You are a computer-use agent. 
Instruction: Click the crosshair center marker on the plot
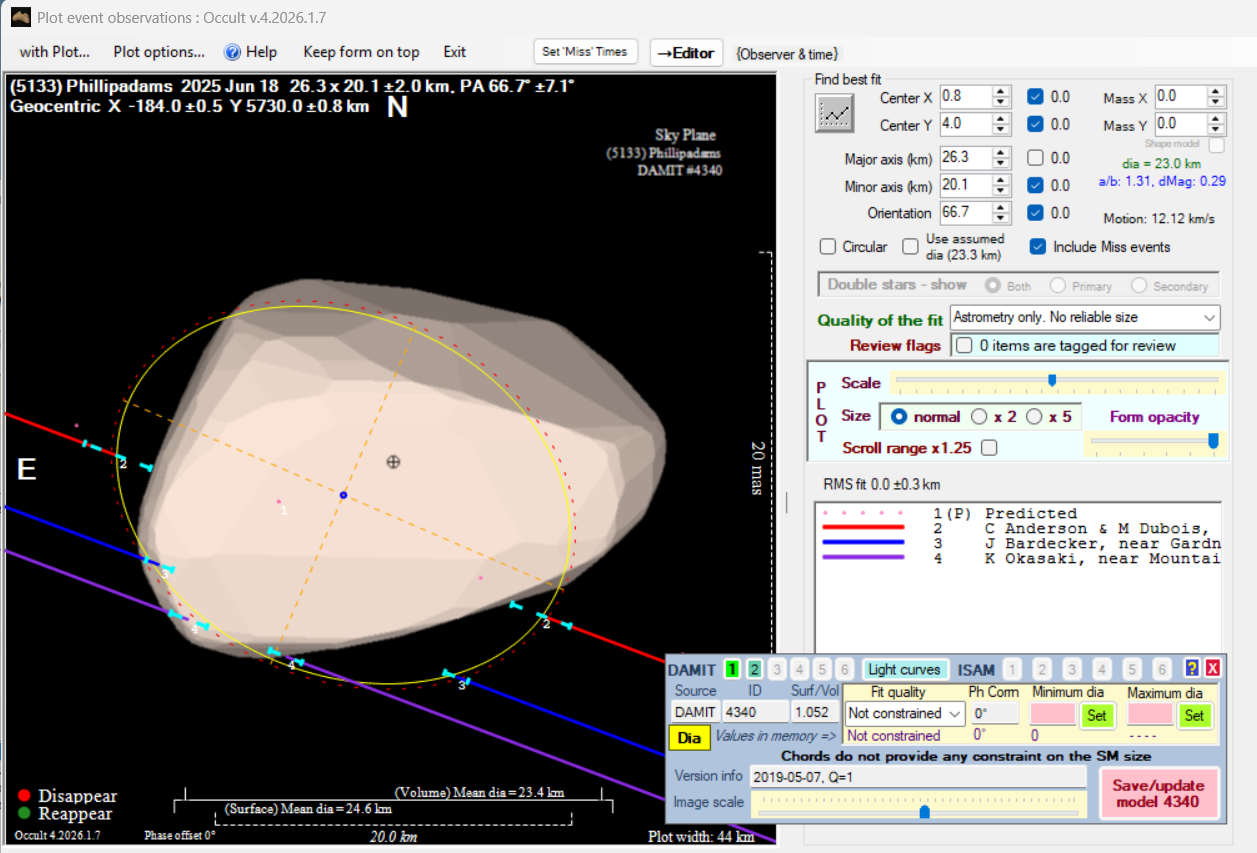click(394, 461)
